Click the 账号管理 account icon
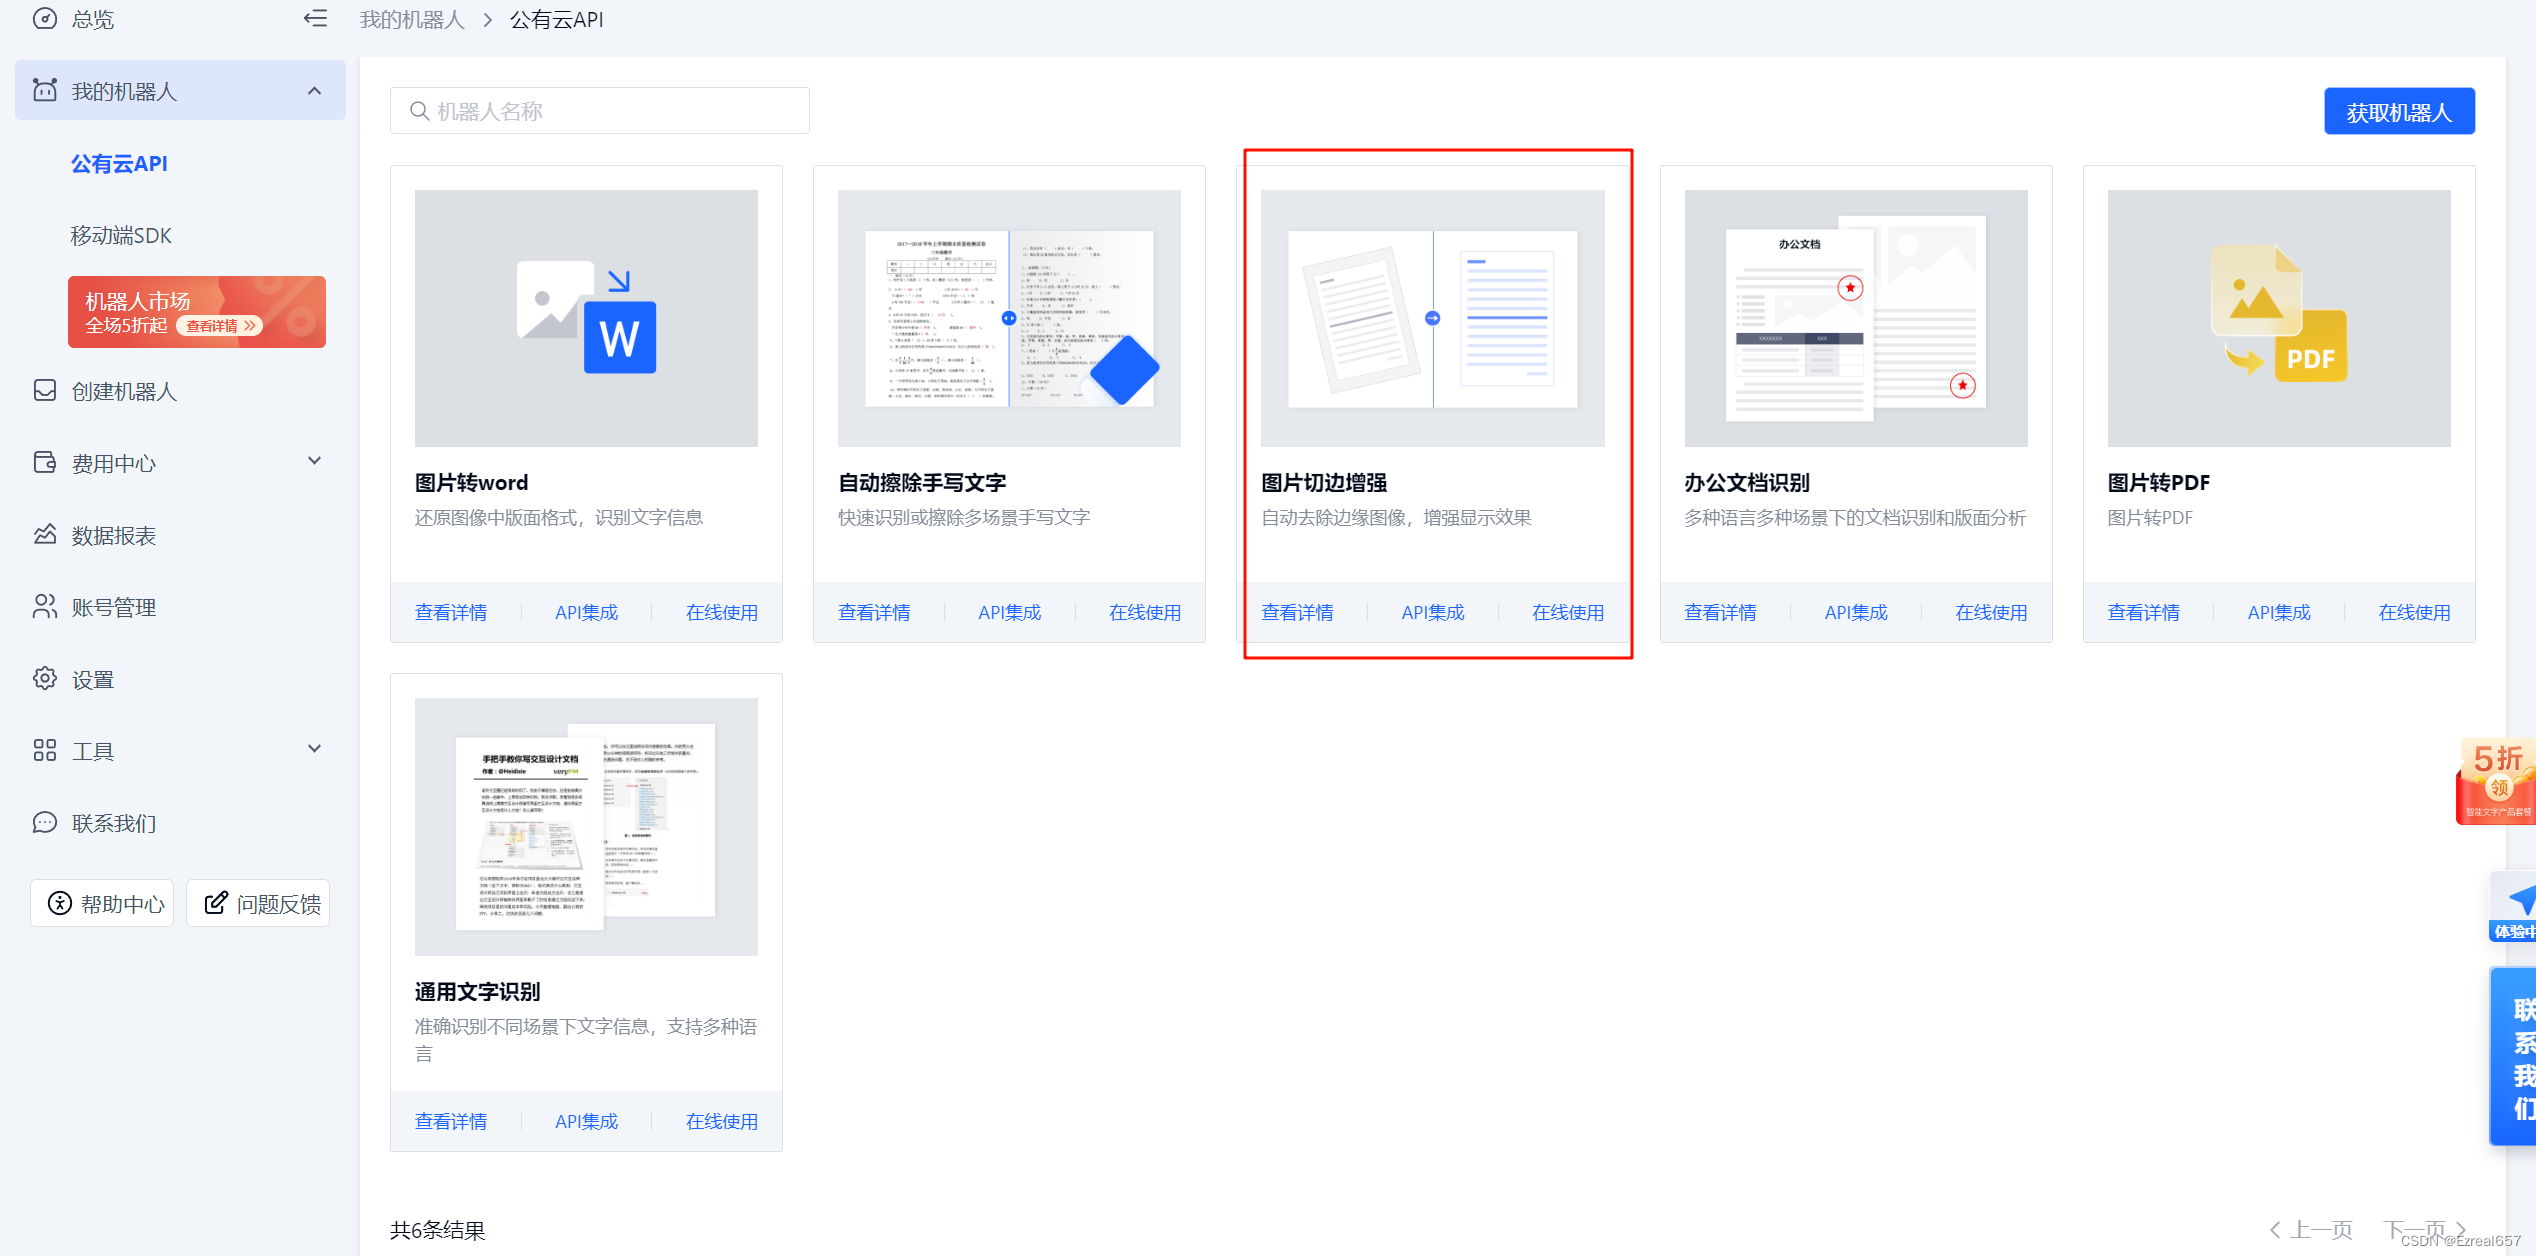The width and height of the screenshot is (2536, 1256). 44,606
